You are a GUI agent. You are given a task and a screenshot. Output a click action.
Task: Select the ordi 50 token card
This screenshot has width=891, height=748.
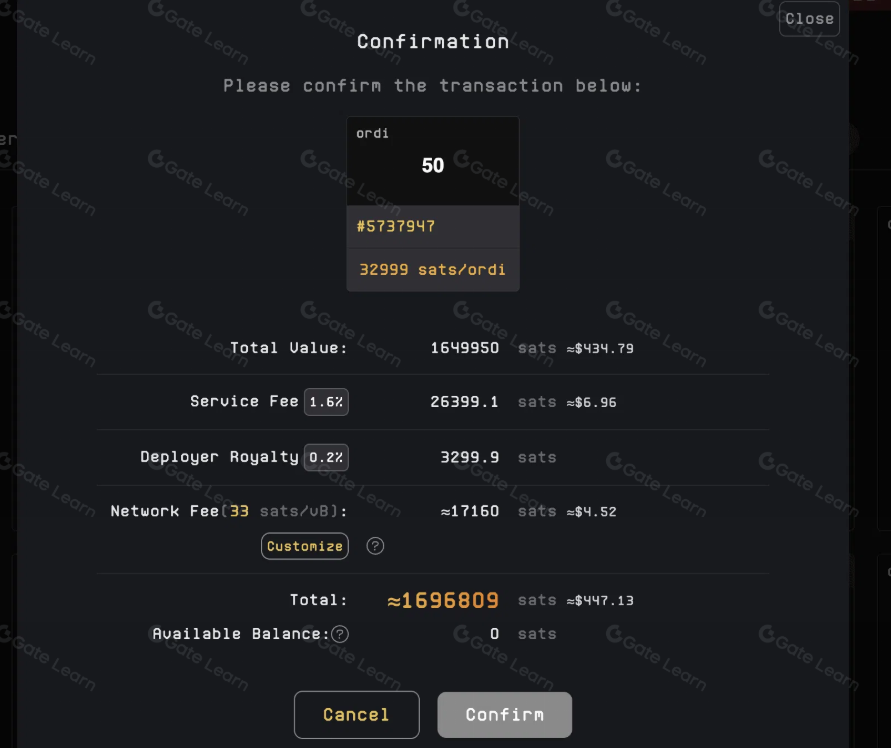click(432, 162)
